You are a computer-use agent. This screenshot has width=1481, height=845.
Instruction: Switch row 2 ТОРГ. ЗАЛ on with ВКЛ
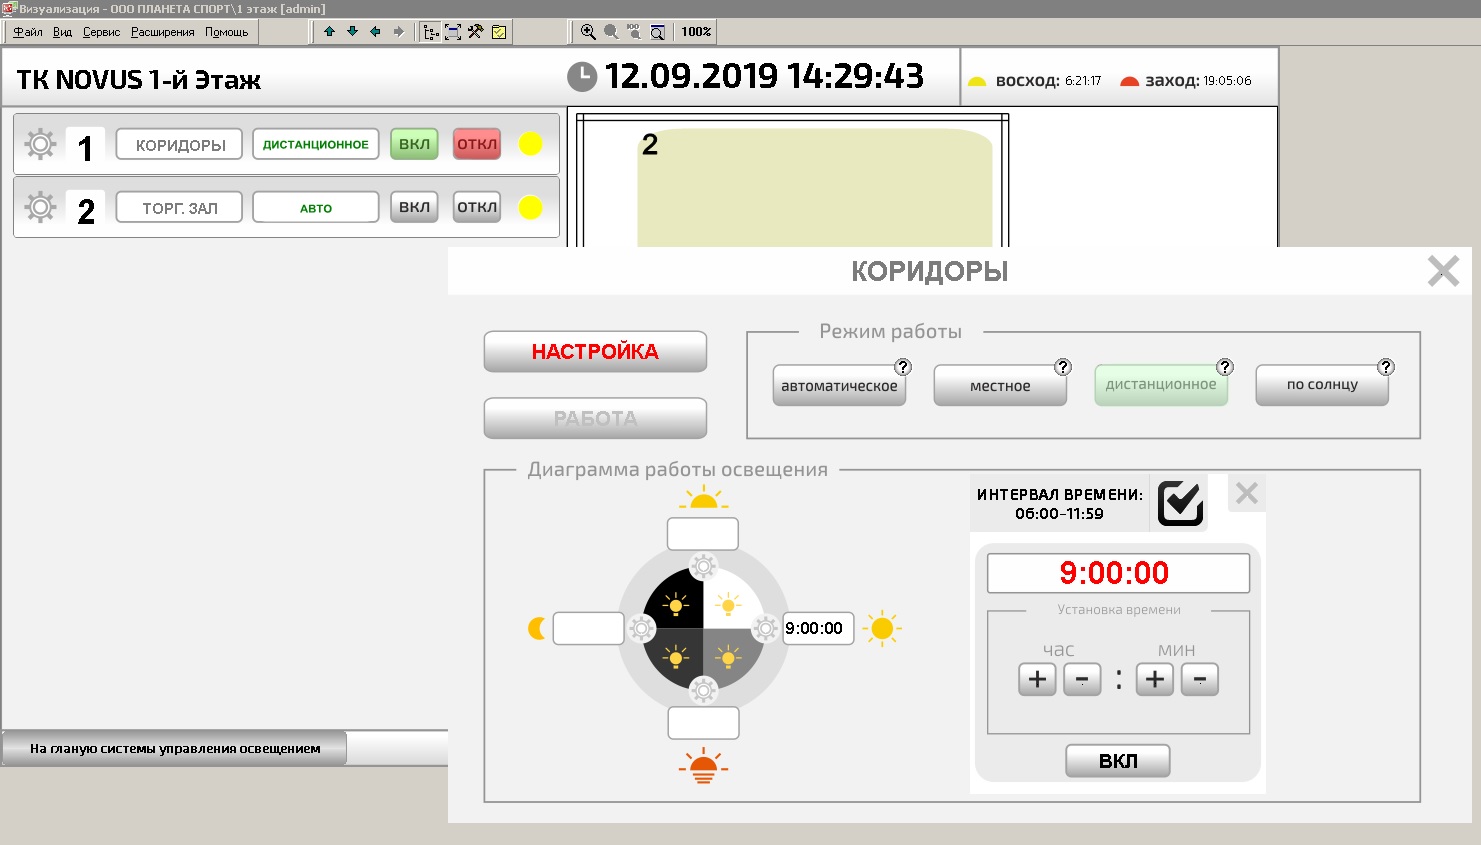click(414, 207)
